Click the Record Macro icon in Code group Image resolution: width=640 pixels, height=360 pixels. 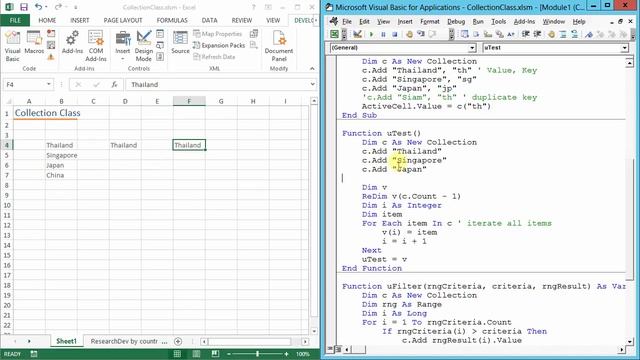pos(51,34)
